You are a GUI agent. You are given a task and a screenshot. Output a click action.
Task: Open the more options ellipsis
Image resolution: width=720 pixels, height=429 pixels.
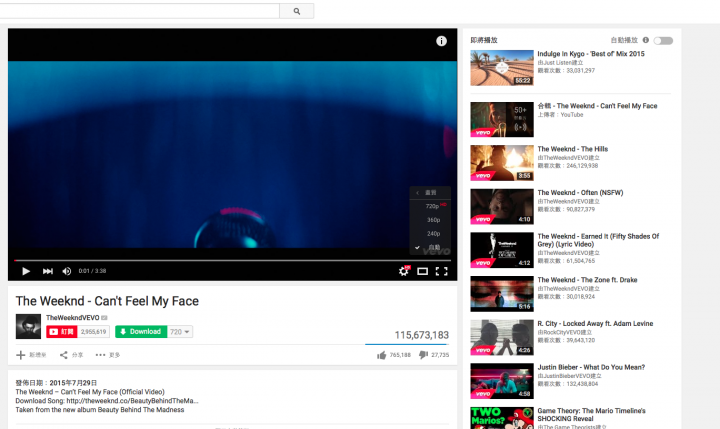coord(100,355)
